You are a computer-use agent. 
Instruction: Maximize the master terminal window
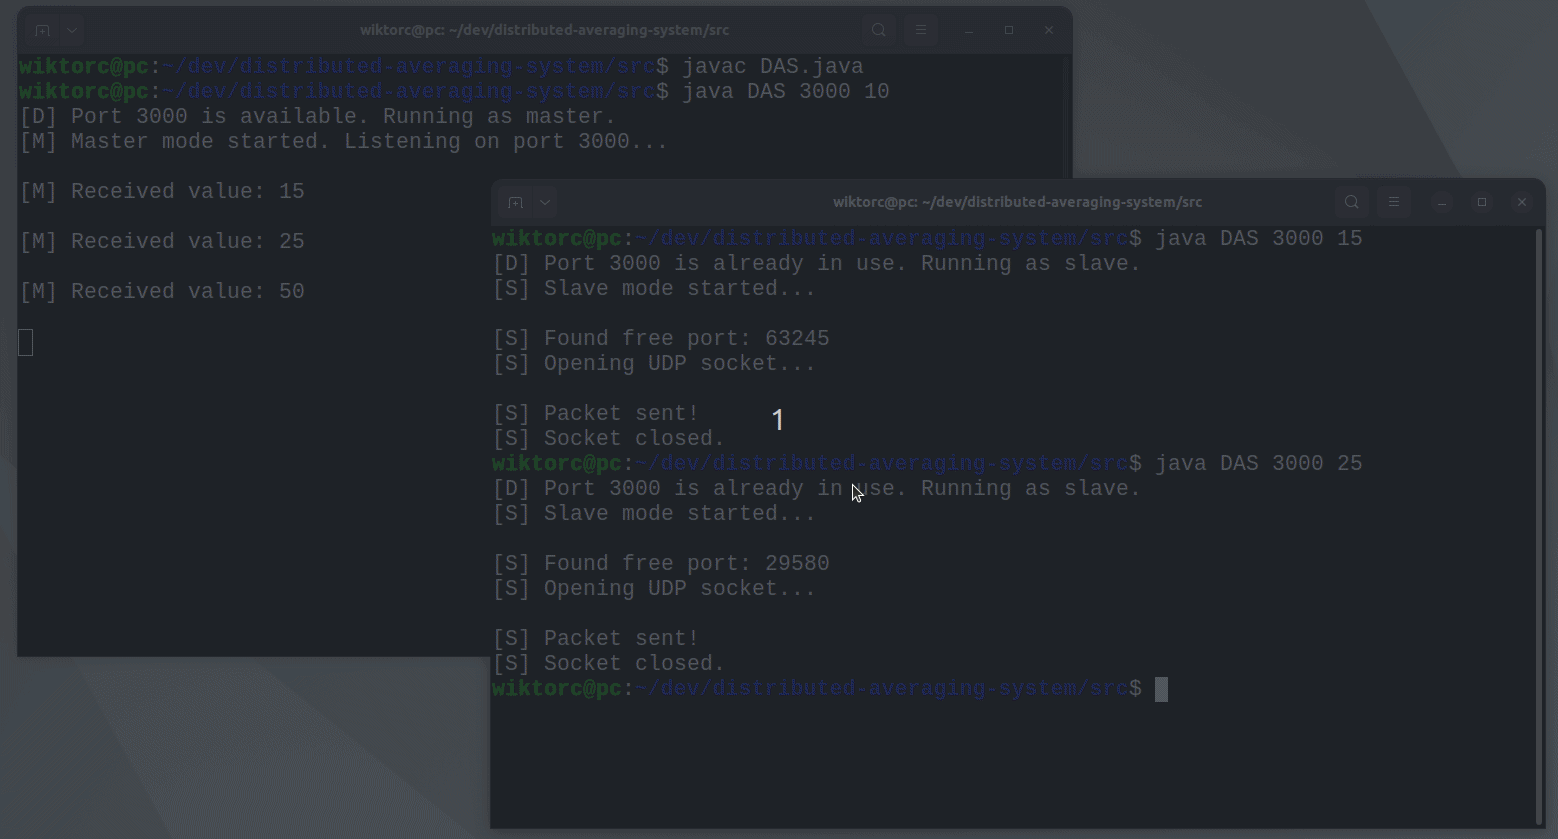tap(1009, 30)
